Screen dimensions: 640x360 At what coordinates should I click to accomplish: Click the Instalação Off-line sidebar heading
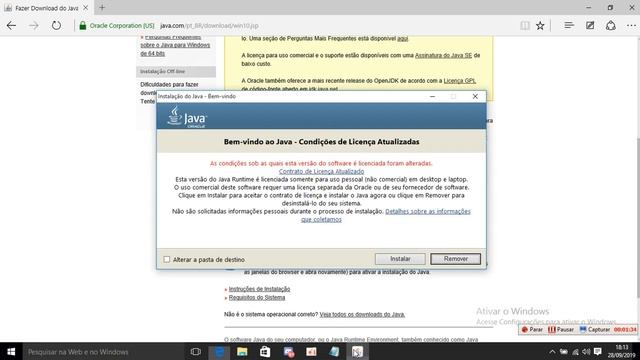[176, 71]
